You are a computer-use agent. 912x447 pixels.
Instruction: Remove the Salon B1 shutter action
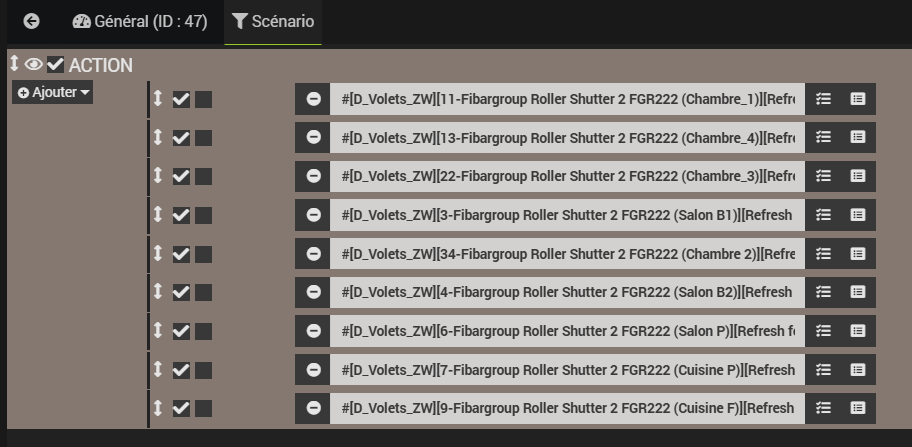(313, 215)
